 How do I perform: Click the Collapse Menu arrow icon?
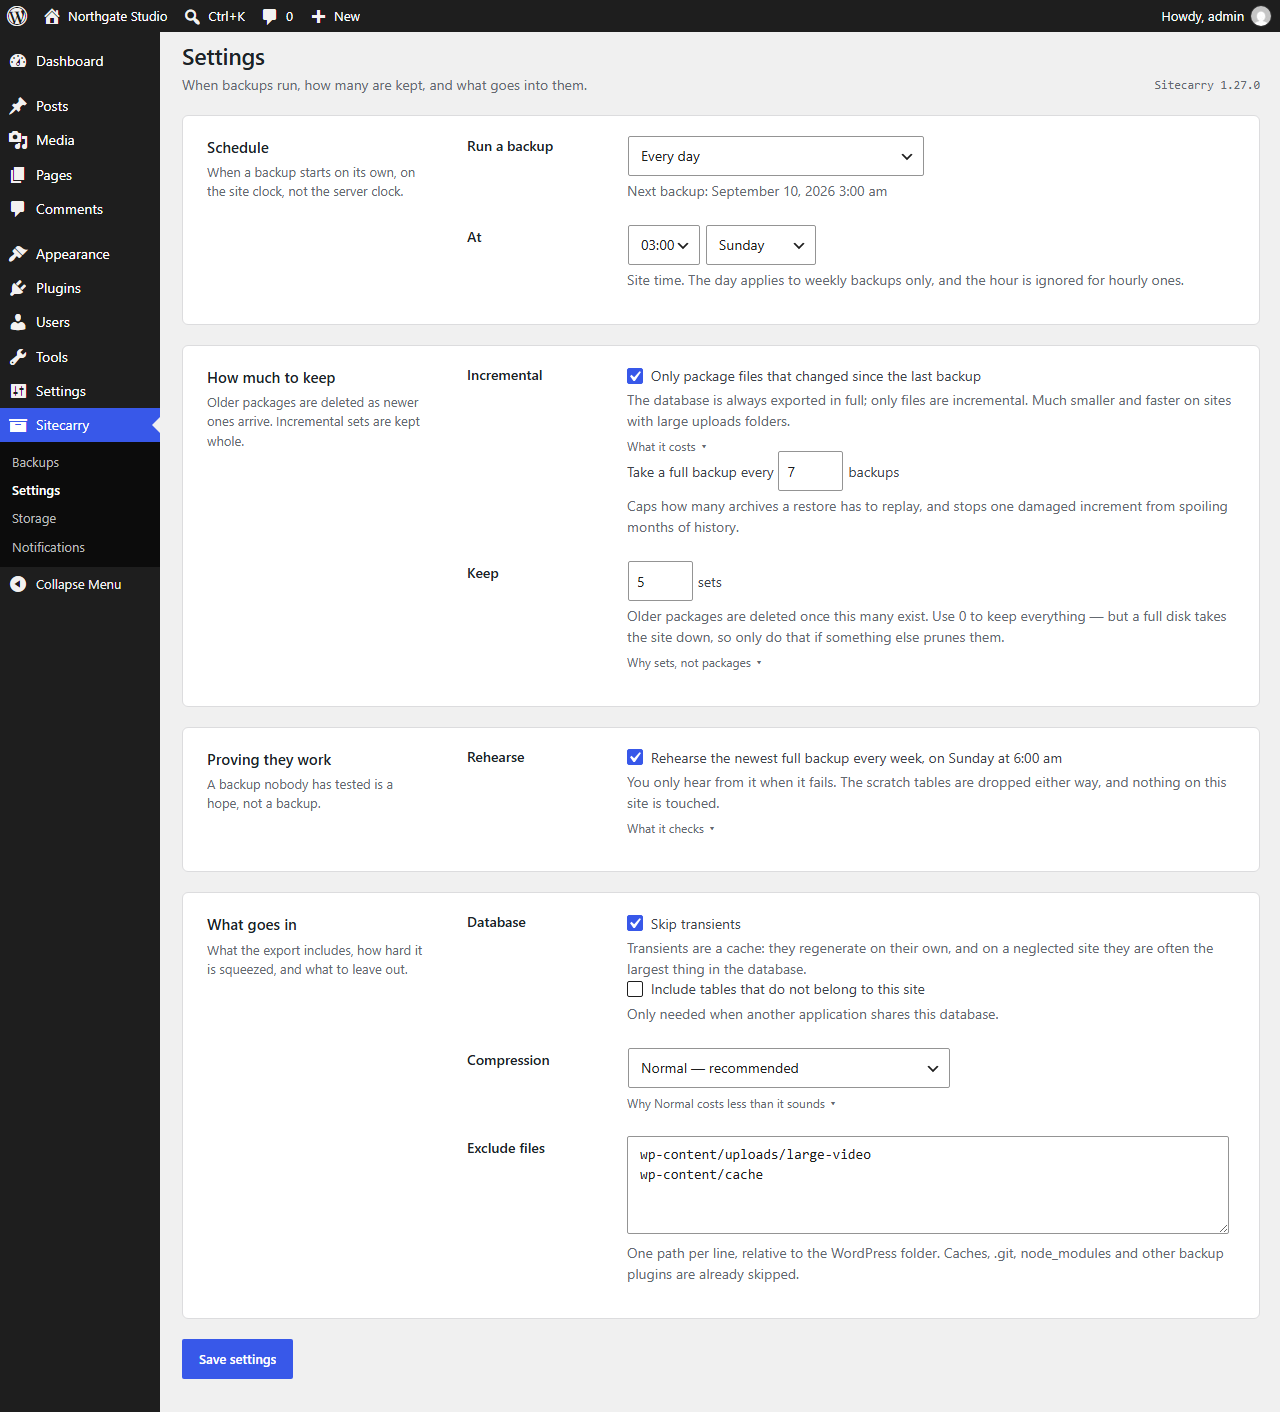click(x=18, y=584)
